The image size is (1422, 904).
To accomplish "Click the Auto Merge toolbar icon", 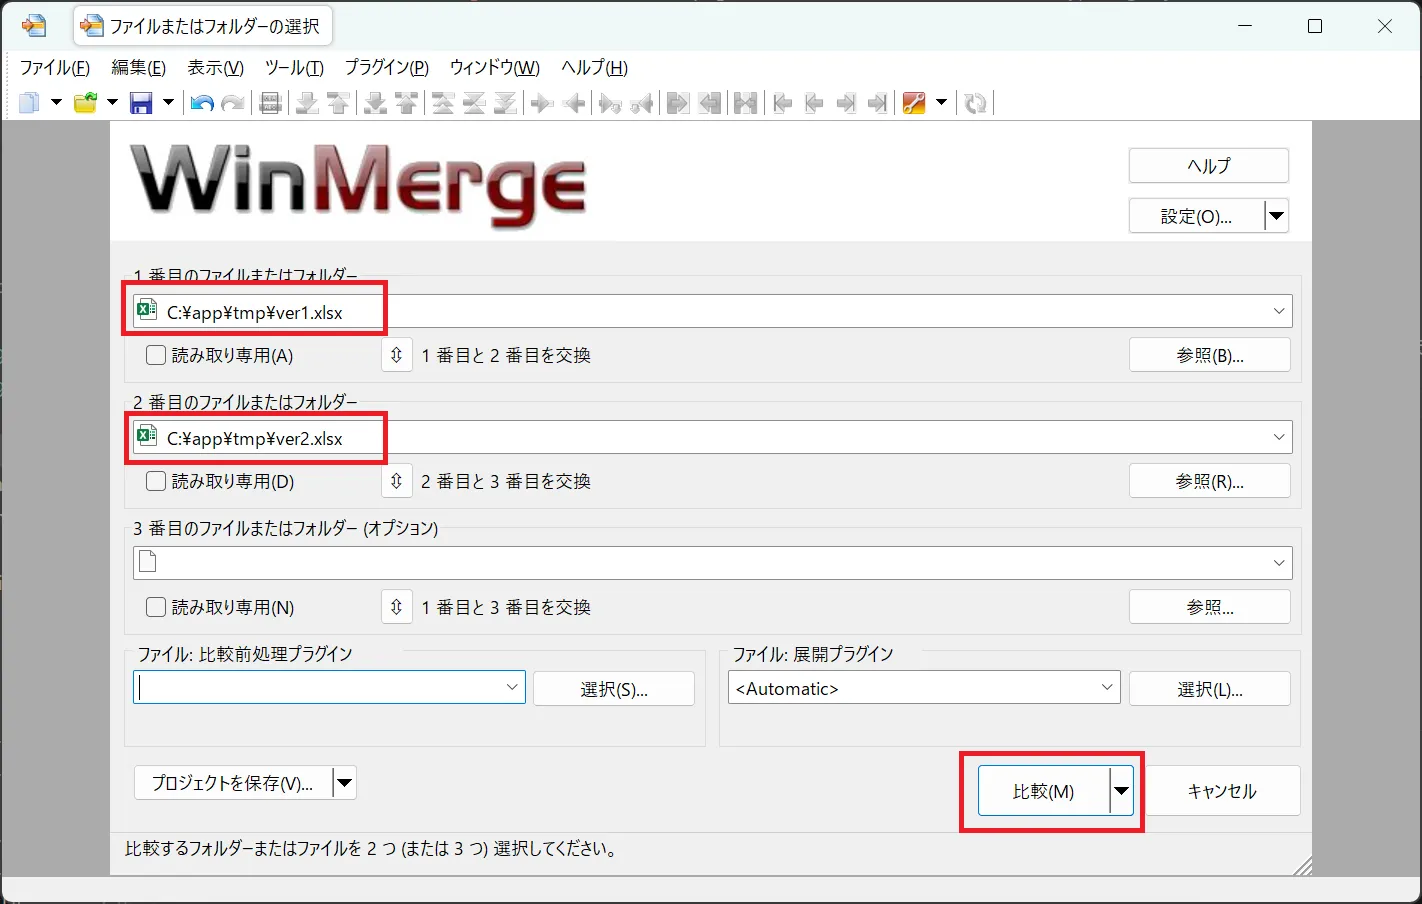I will [746, 102].
